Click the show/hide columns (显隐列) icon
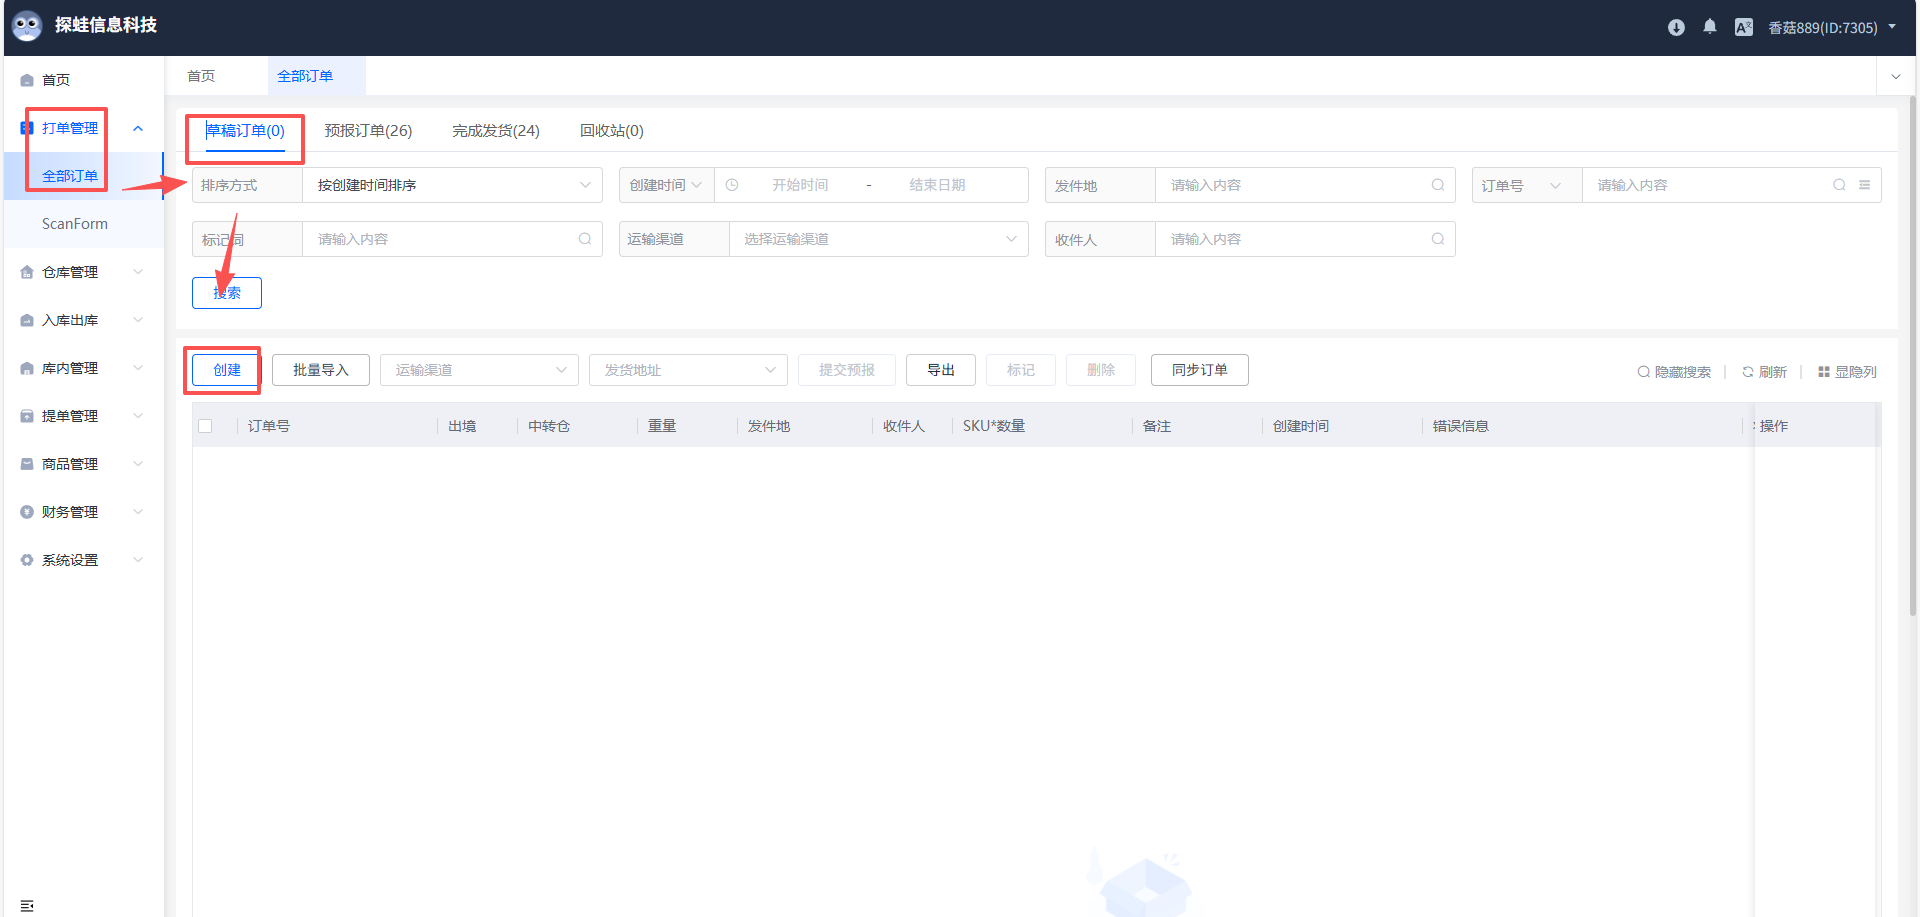This screenshot has height=917, width=1920. (x=1824, y=372)
